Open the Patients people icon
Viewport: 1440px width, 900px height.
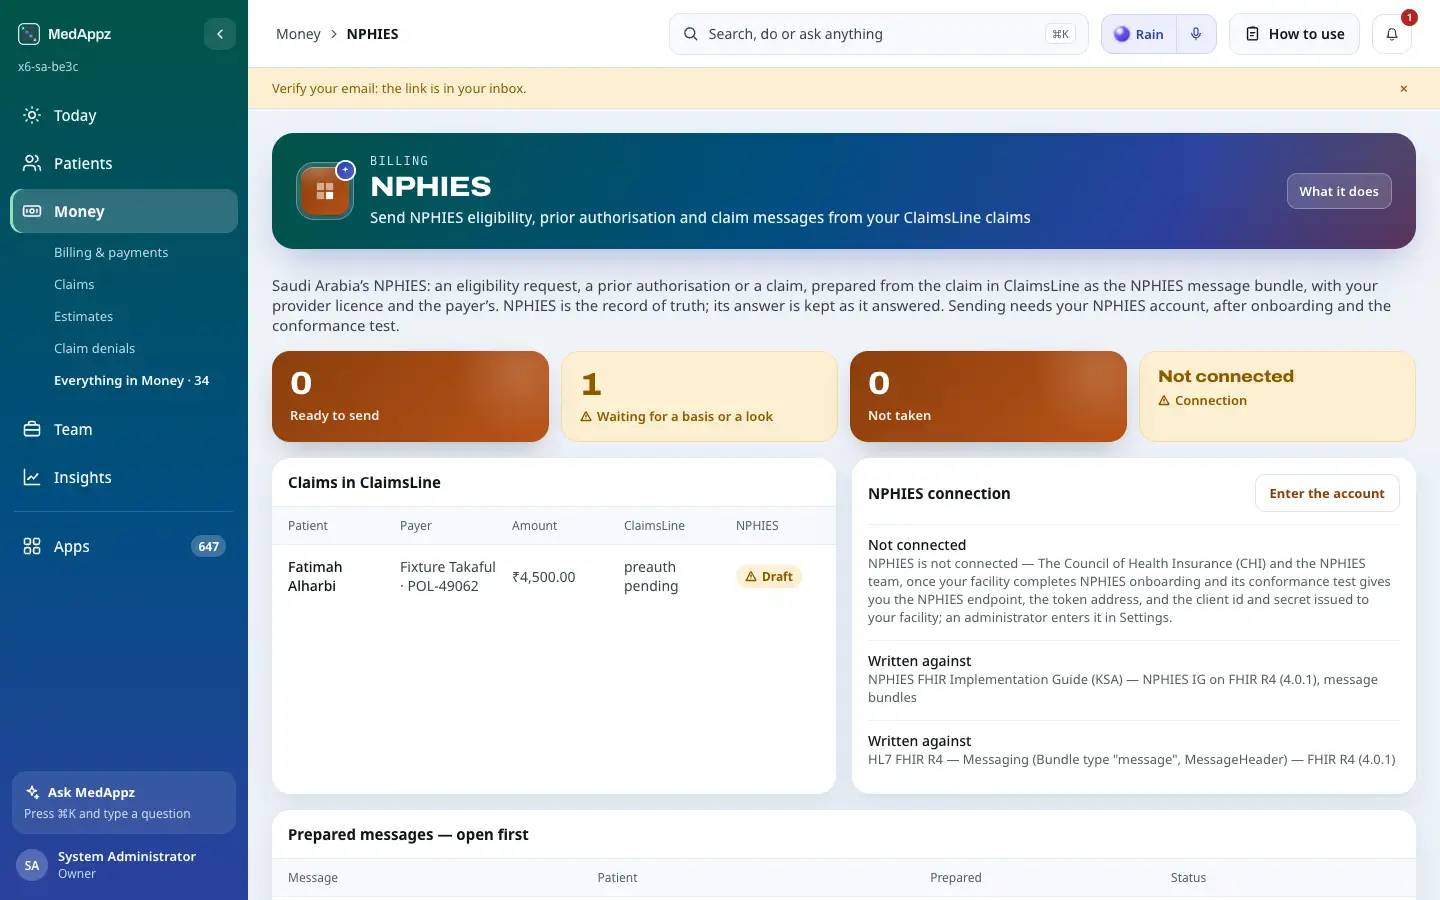point(32,163)
